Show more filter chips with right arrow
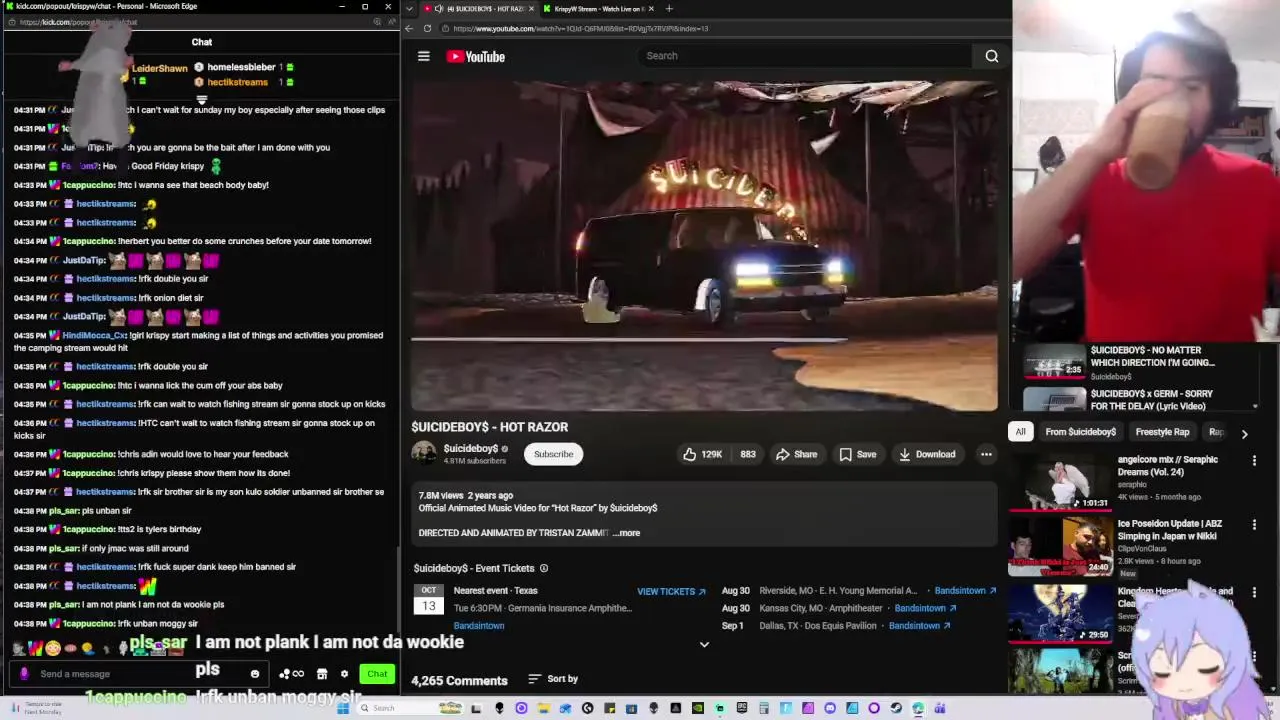 (x=1244, y=433)
